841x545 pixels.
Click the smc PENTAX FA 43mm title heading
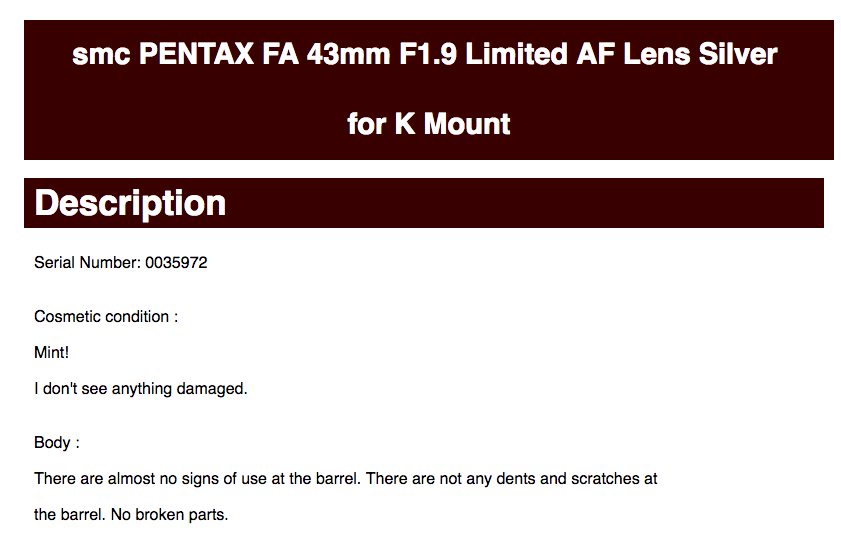click(x=425, y=54)
